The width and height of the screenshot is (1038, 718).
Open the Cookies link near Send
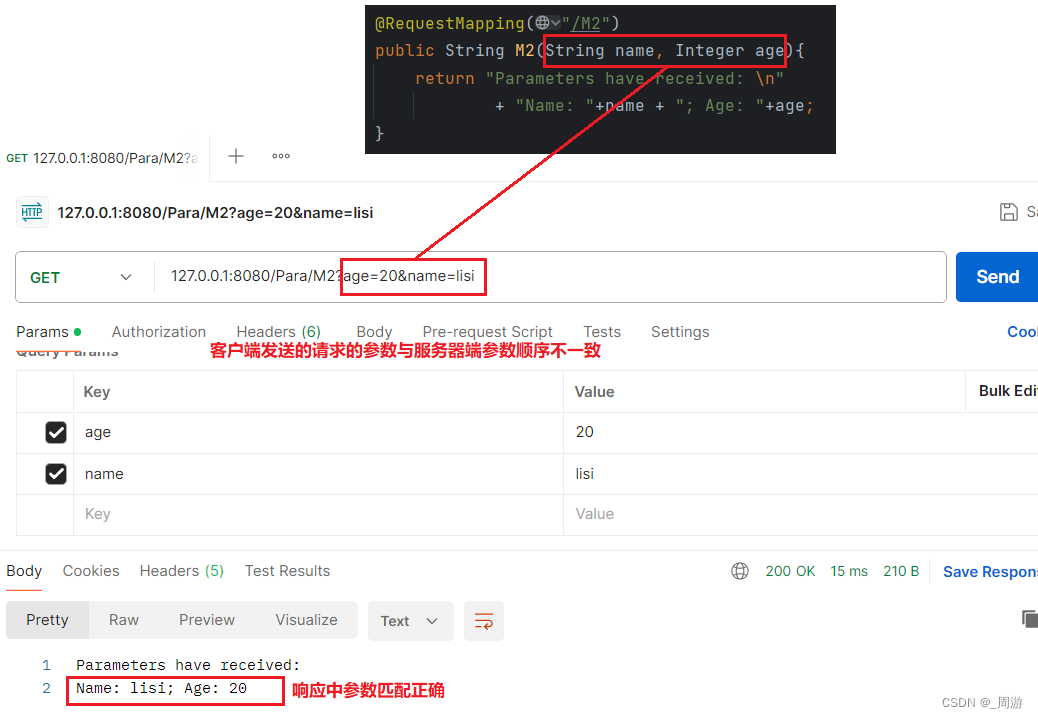pos(1022,332)
